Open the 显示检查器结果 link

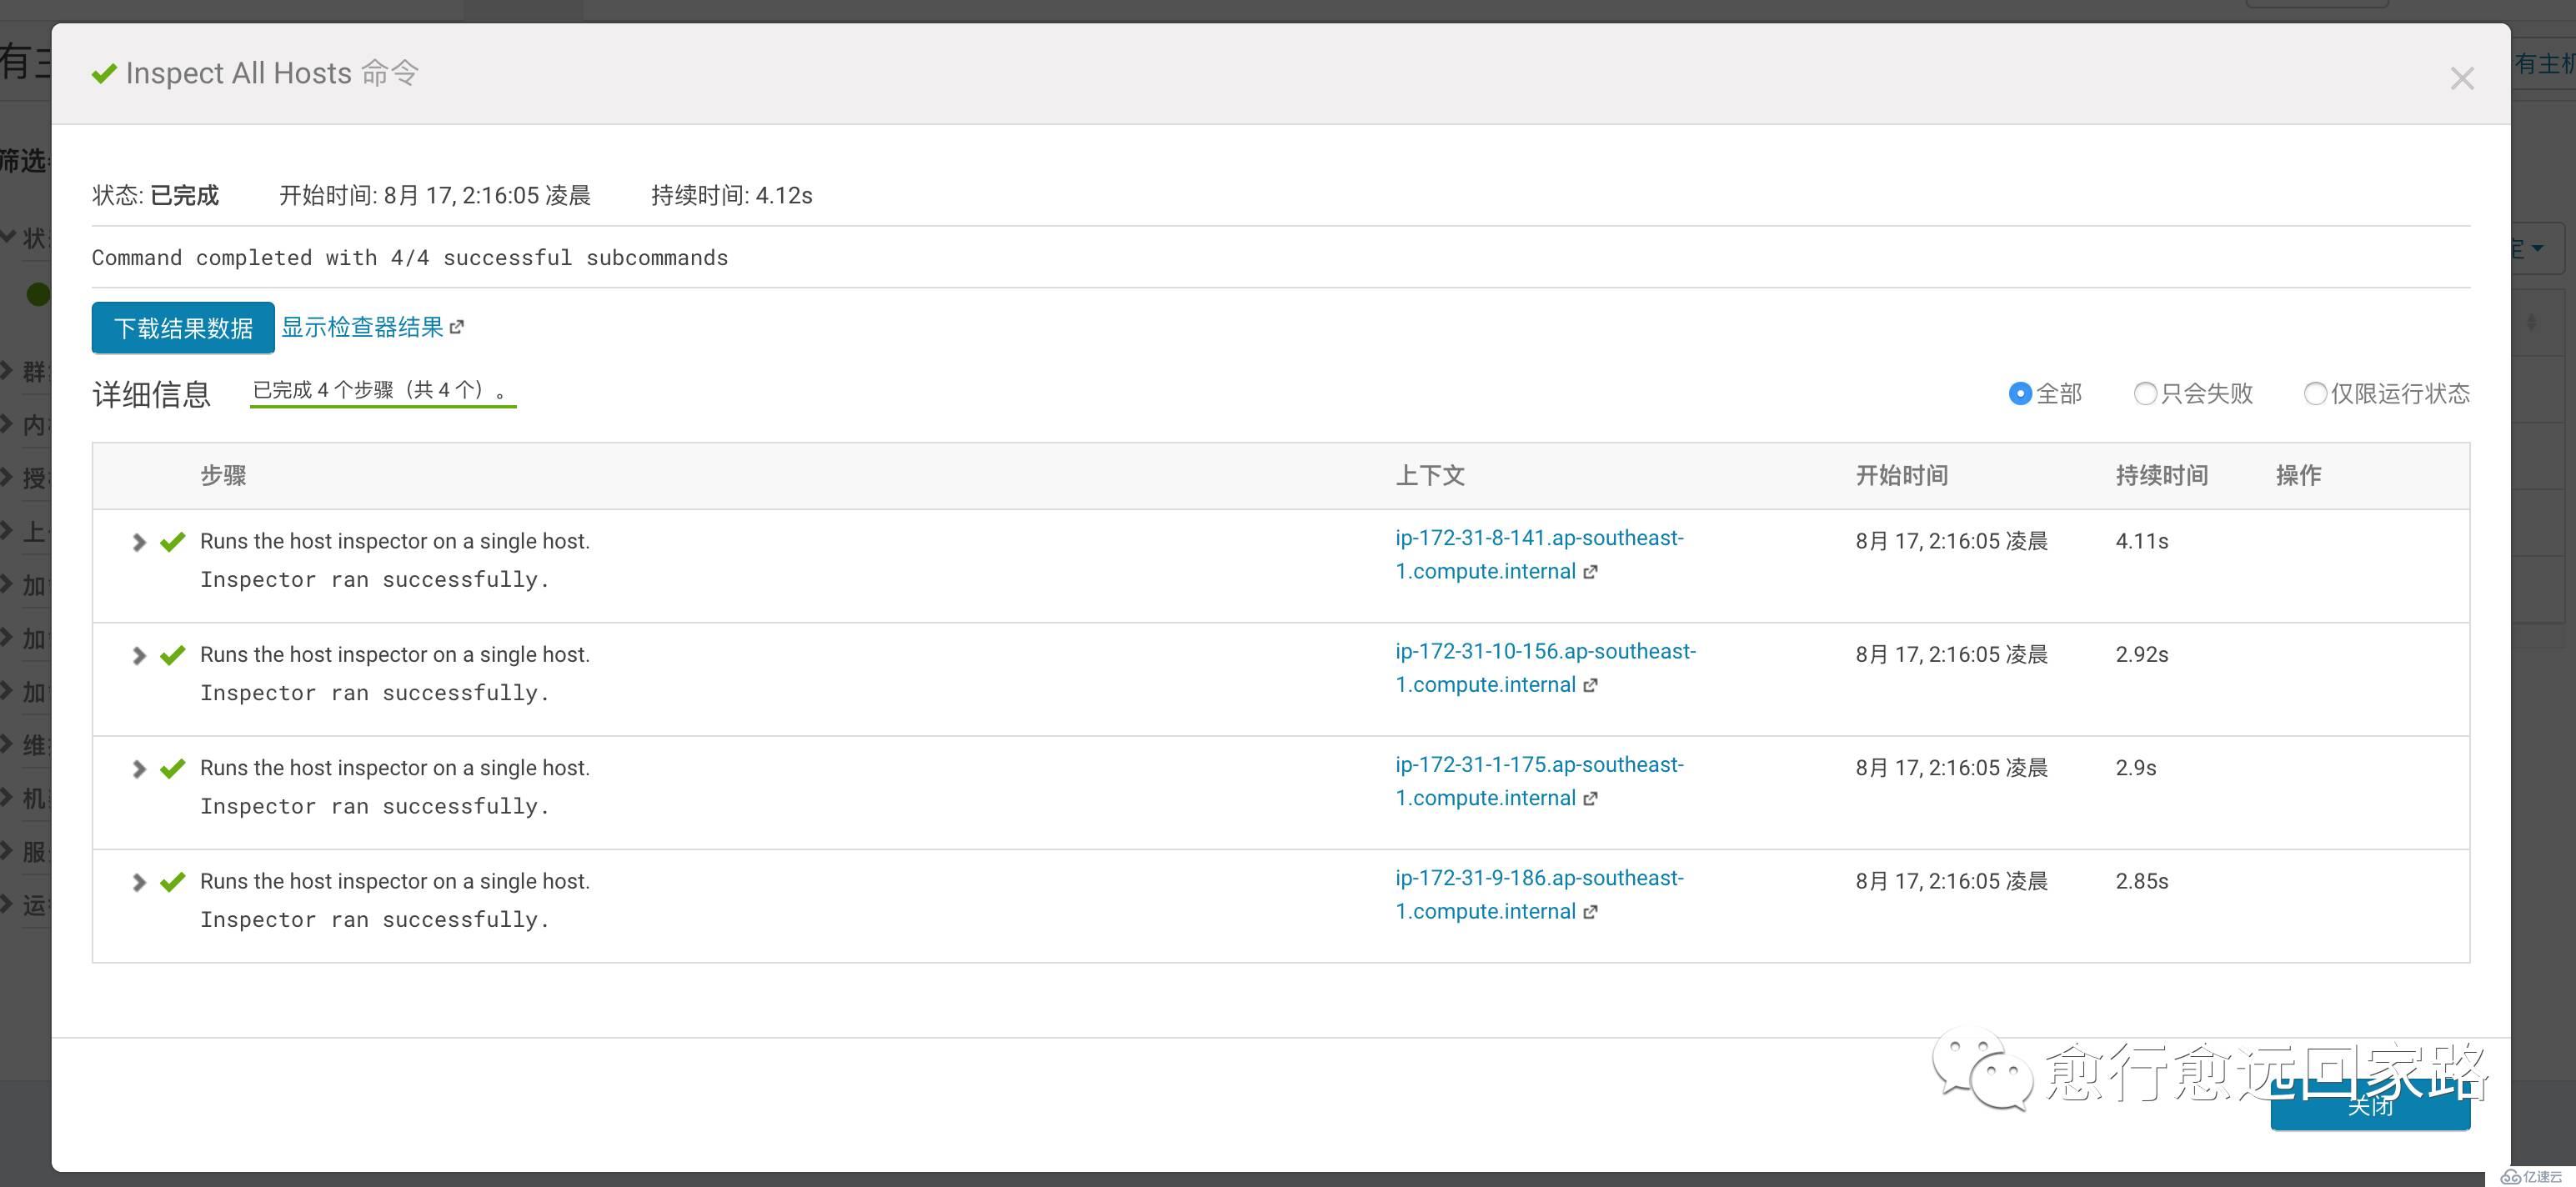[362, 327]
